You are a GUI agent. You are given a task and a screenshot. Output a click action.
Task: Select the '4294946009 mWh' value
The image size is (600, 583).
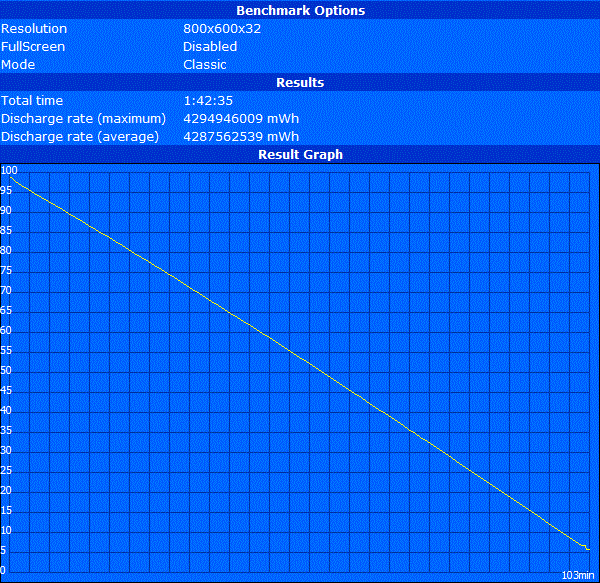pos(241,119)
